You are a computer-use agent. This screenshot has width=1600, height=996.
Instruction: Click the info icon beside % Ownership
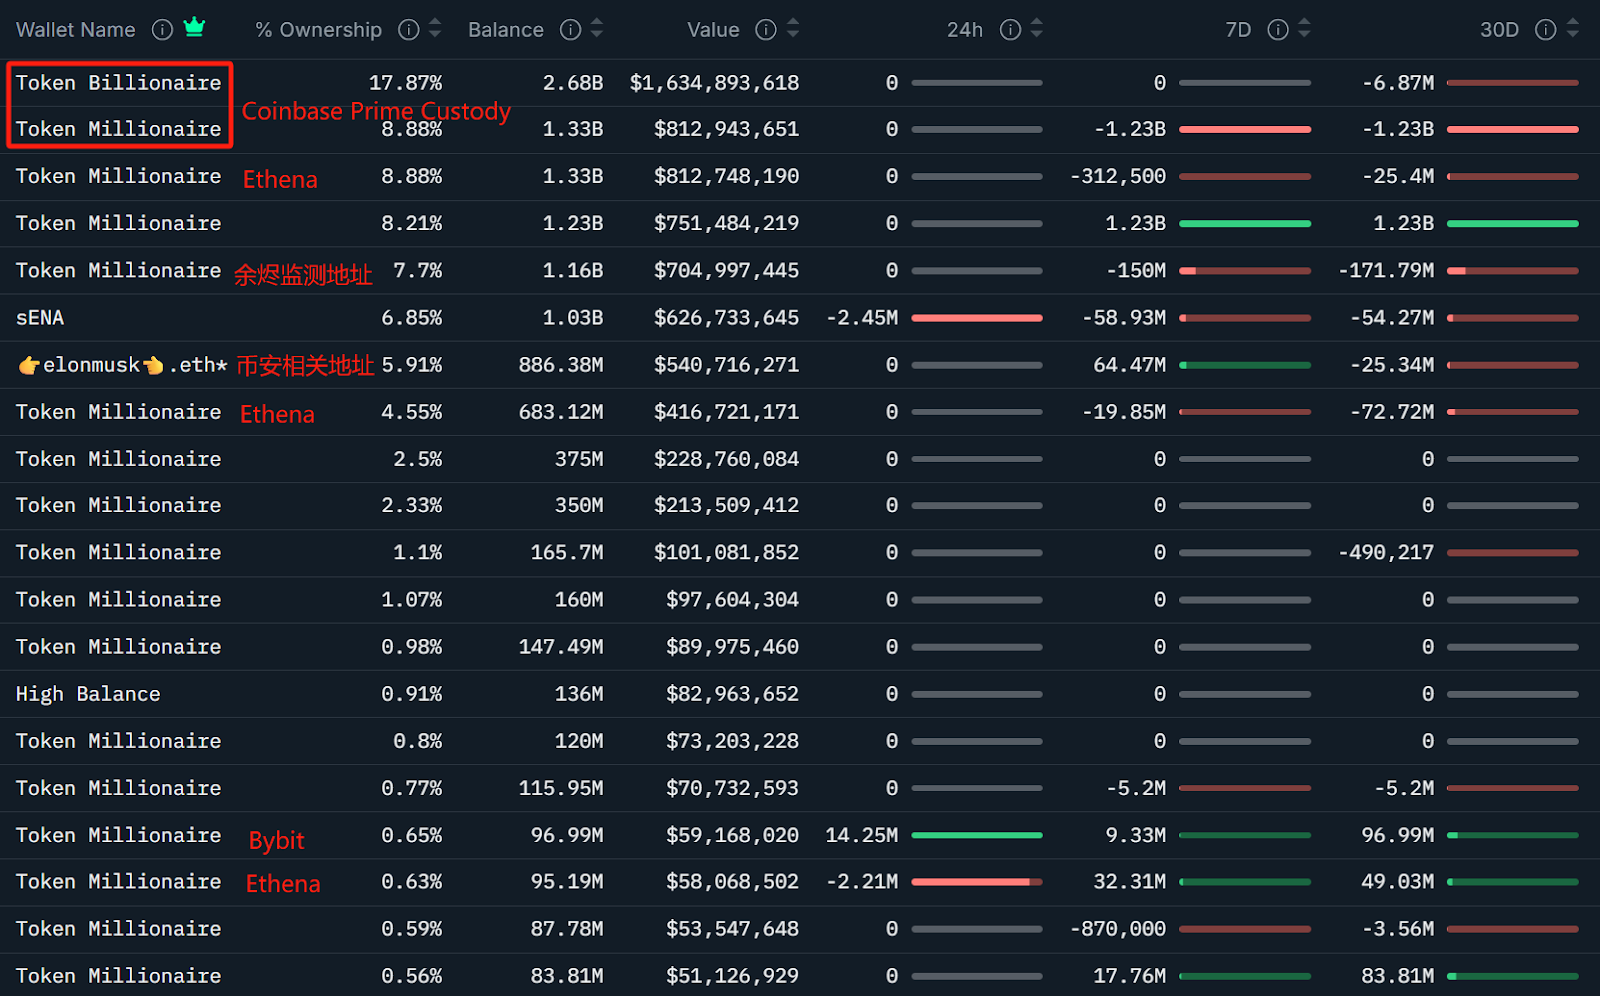(x=408, y=30)
